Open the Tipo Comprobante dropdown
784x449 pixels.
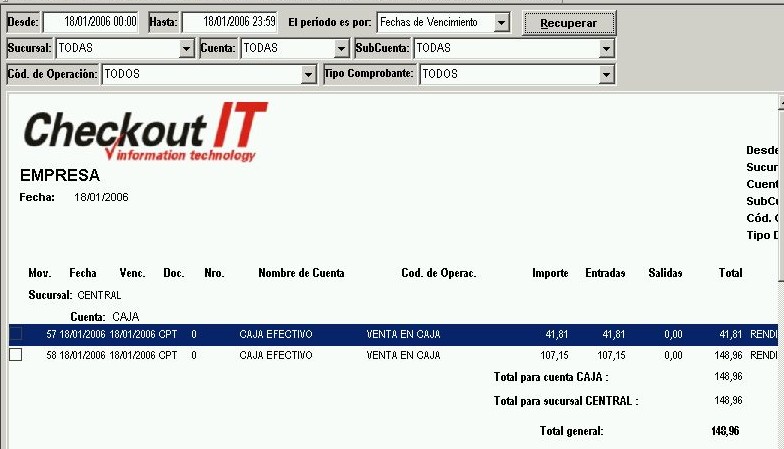click(x=606, y=74)
